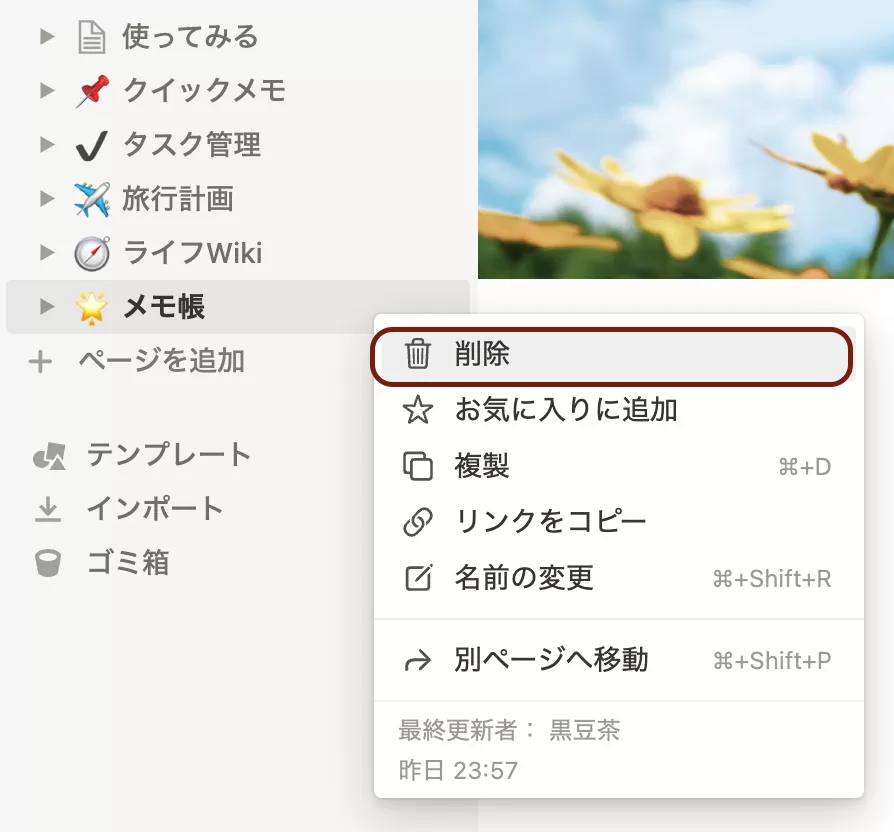Viewport: 894px width, 832px height.
Task: Open テンプレート in the sidebar
Action: (168, 454)
